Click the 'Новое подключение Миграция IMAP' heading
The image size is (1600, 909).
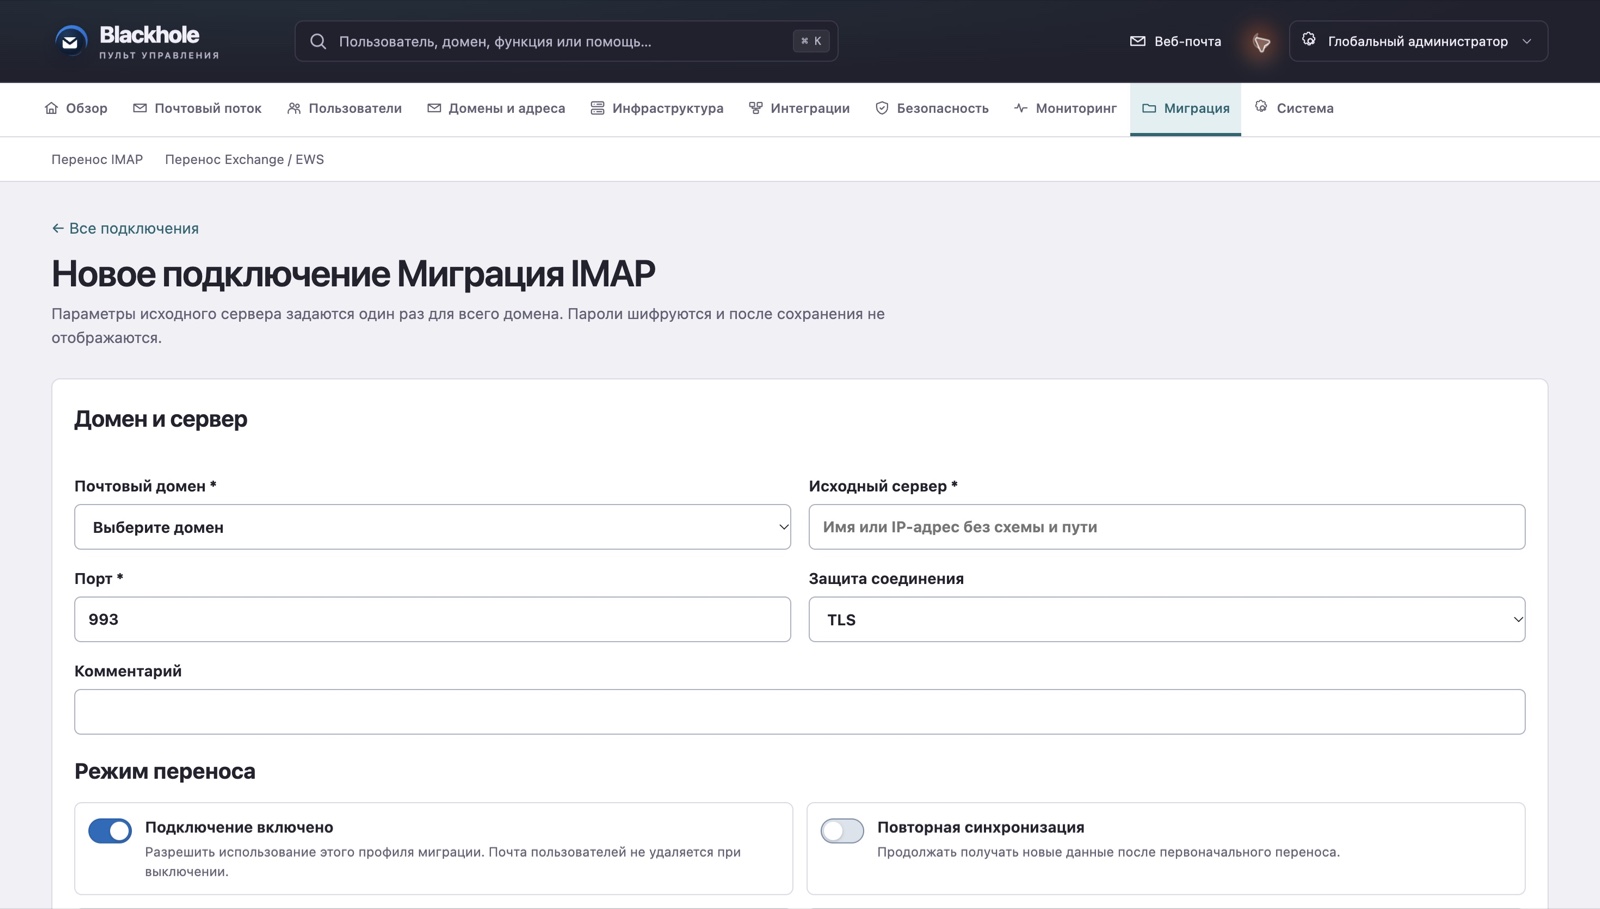point(353,273)
